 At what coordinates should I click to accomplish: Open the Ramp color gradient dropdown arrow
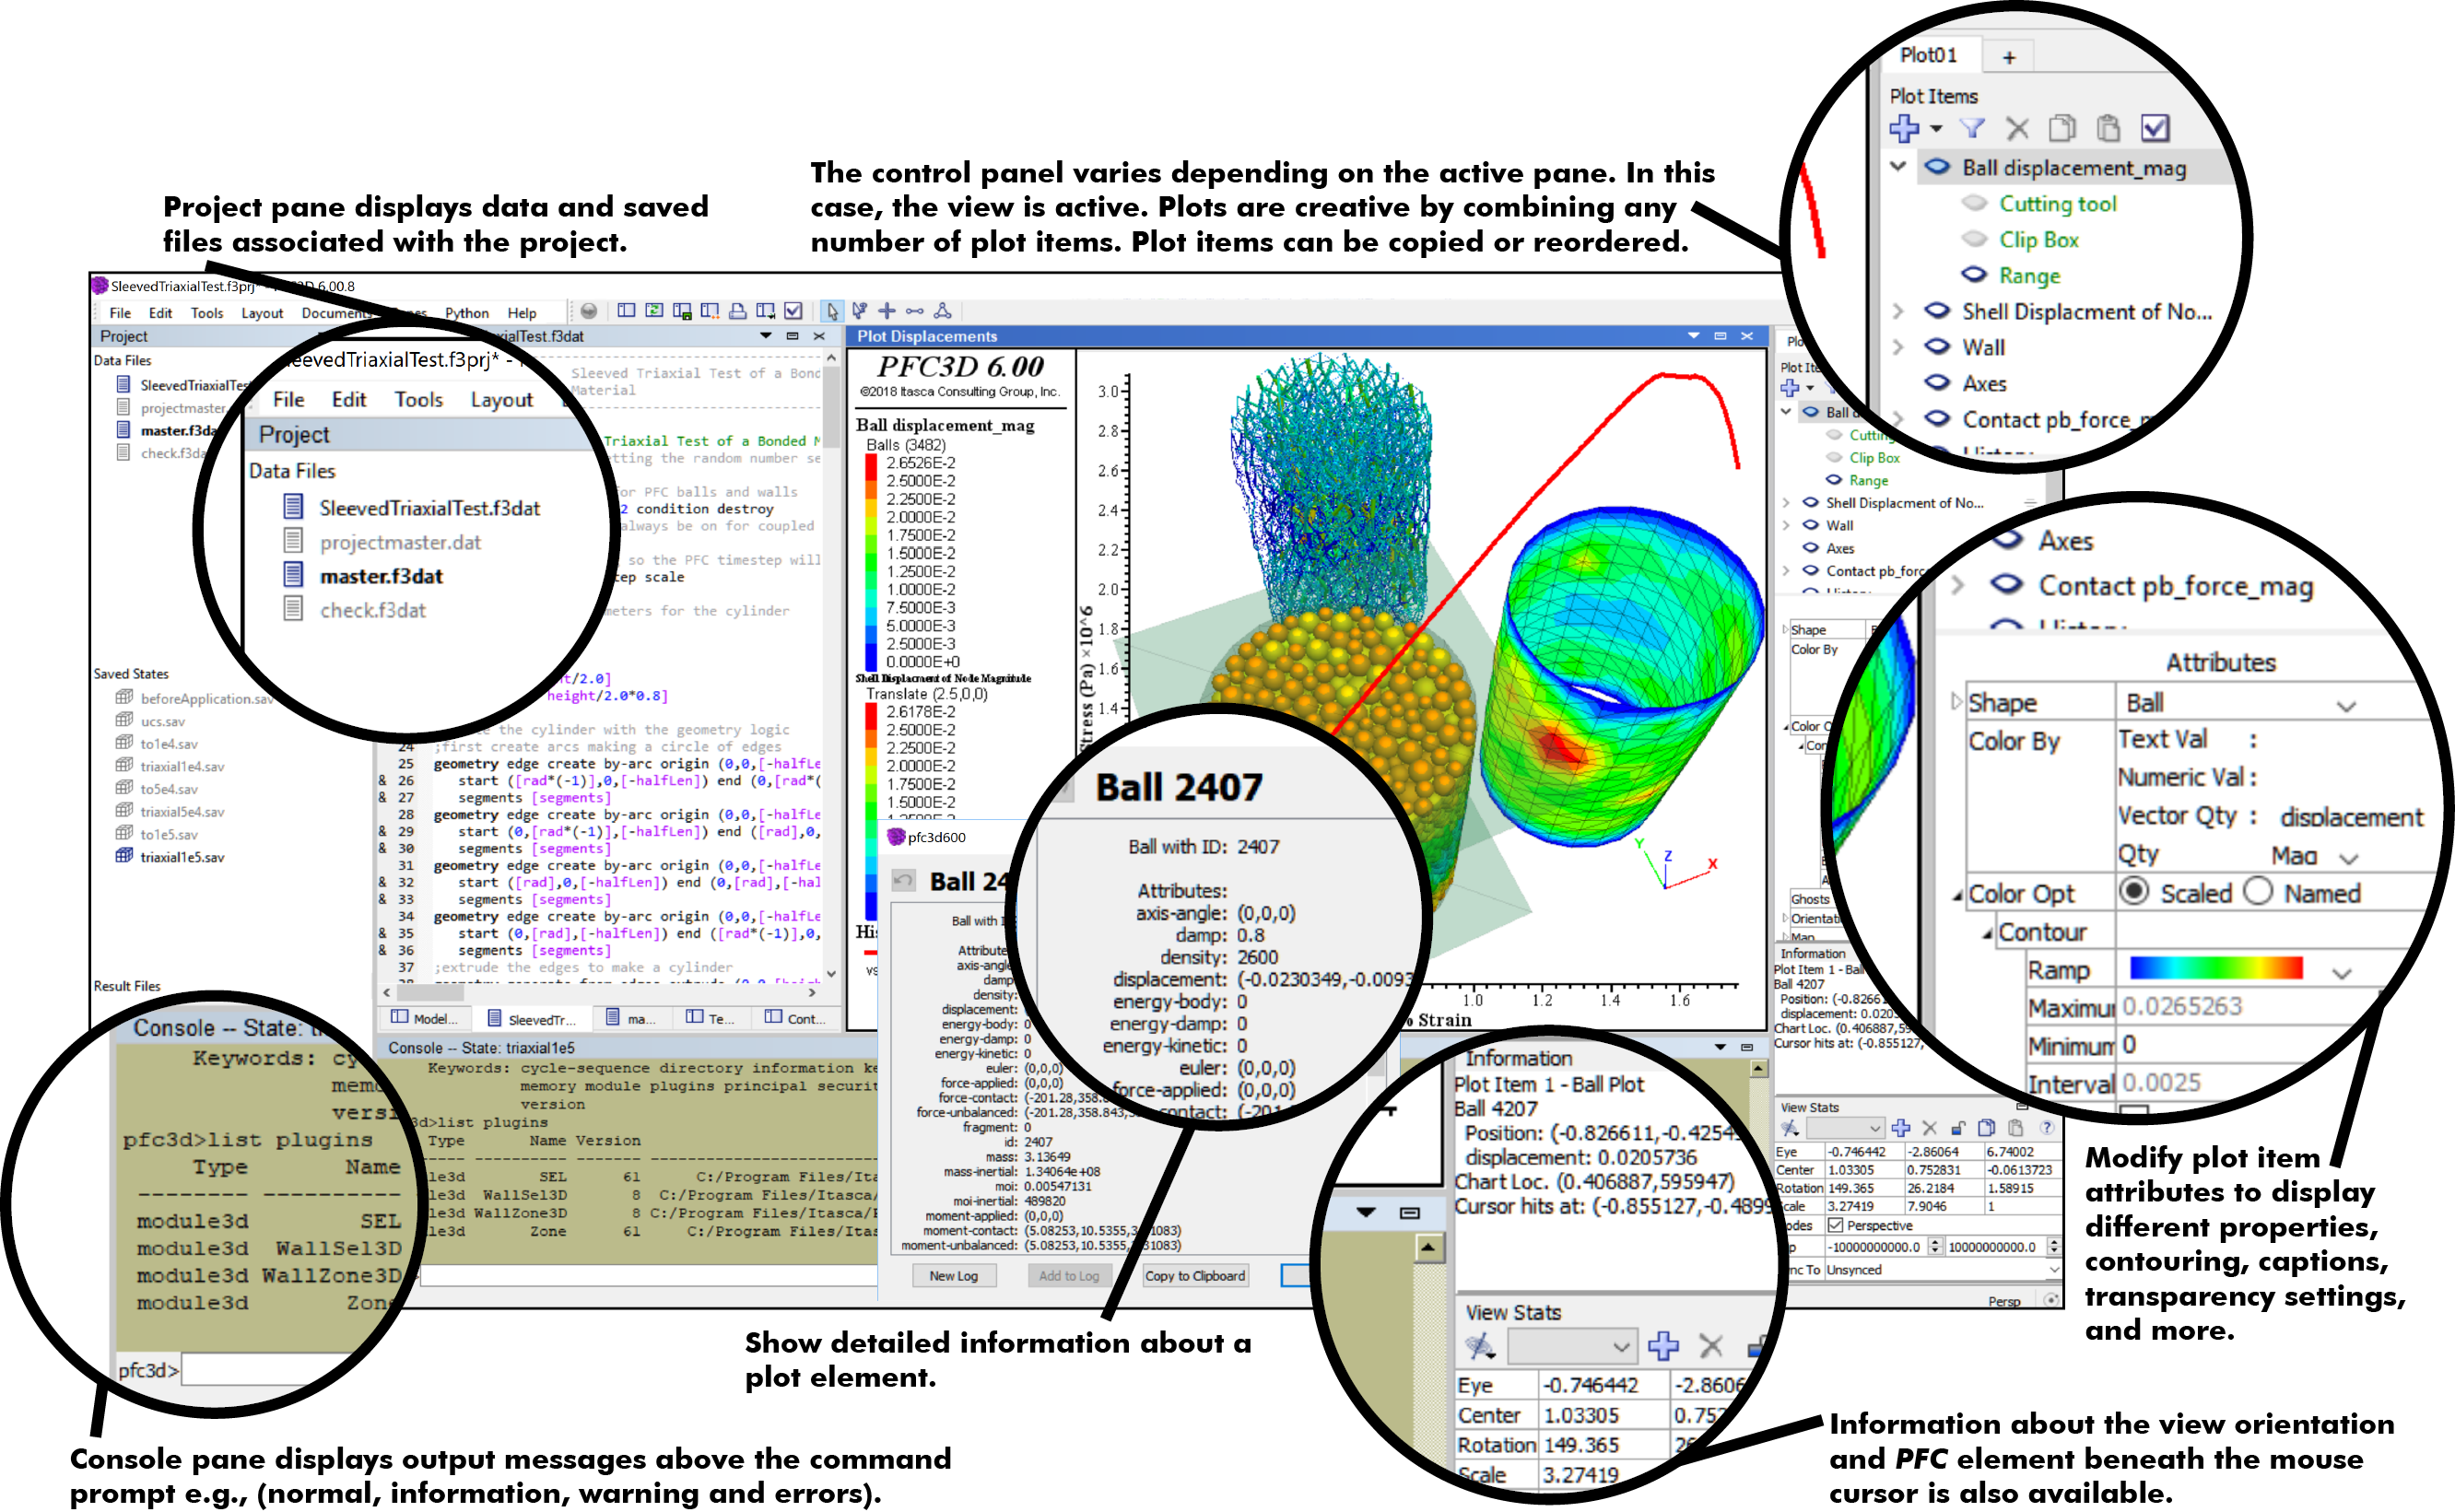[2342, 972]
